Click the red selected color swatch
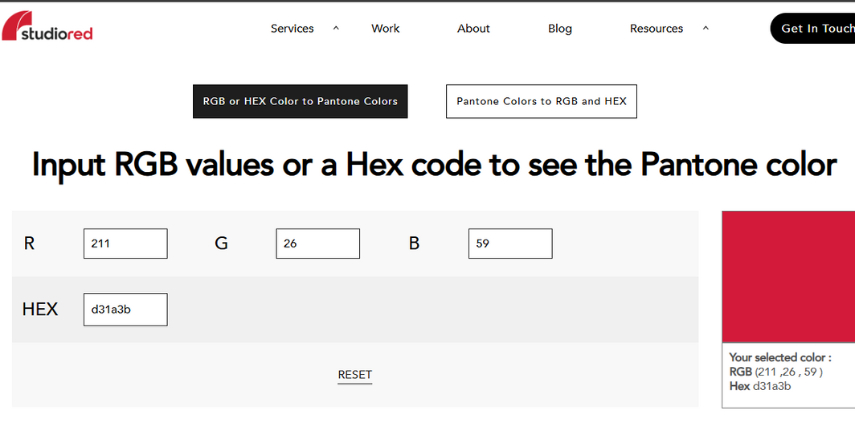855x425 pixels. pos(788,276)
